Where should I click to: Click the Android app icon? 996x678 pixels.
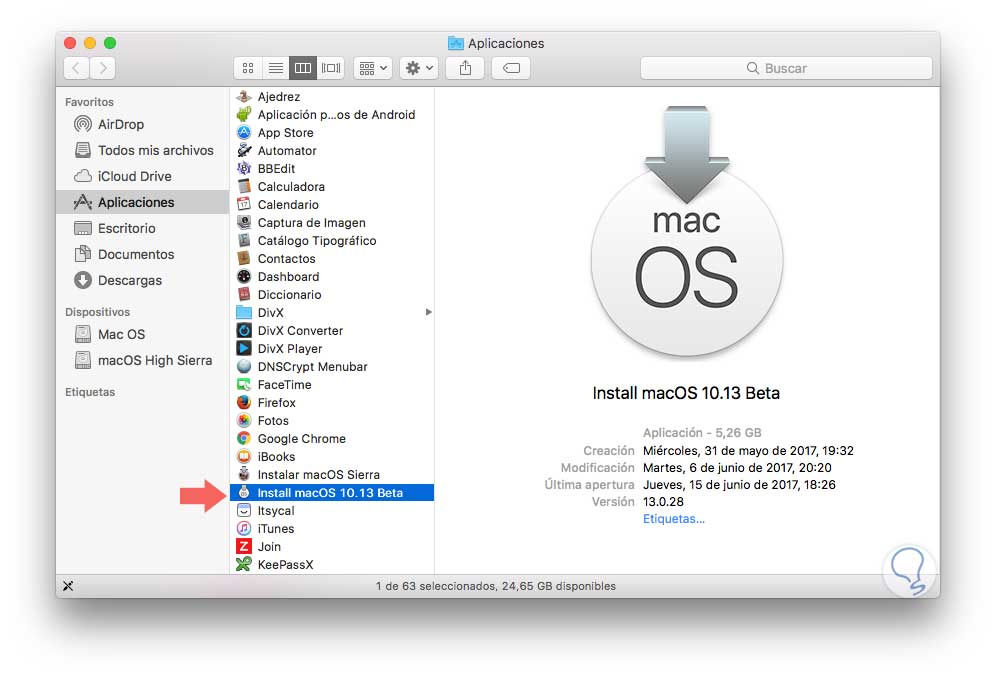[x=244, y=114]
